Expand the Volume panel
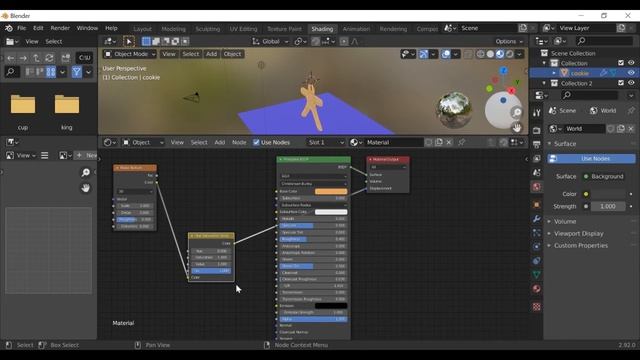The height and width of the screenshot is (360, 640). (549, 222)
